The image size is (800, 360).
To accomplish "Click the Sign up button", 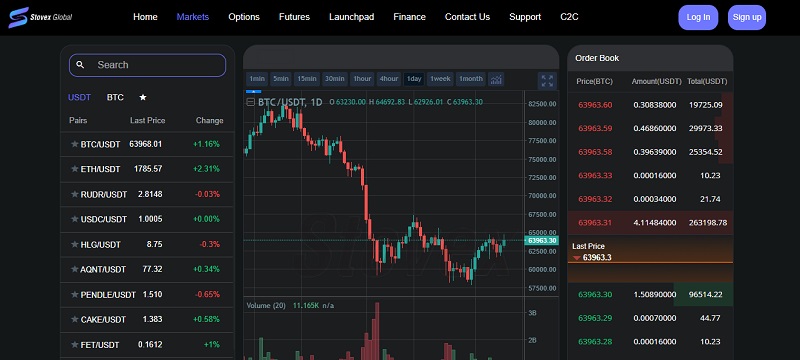I will click(747, 17).
